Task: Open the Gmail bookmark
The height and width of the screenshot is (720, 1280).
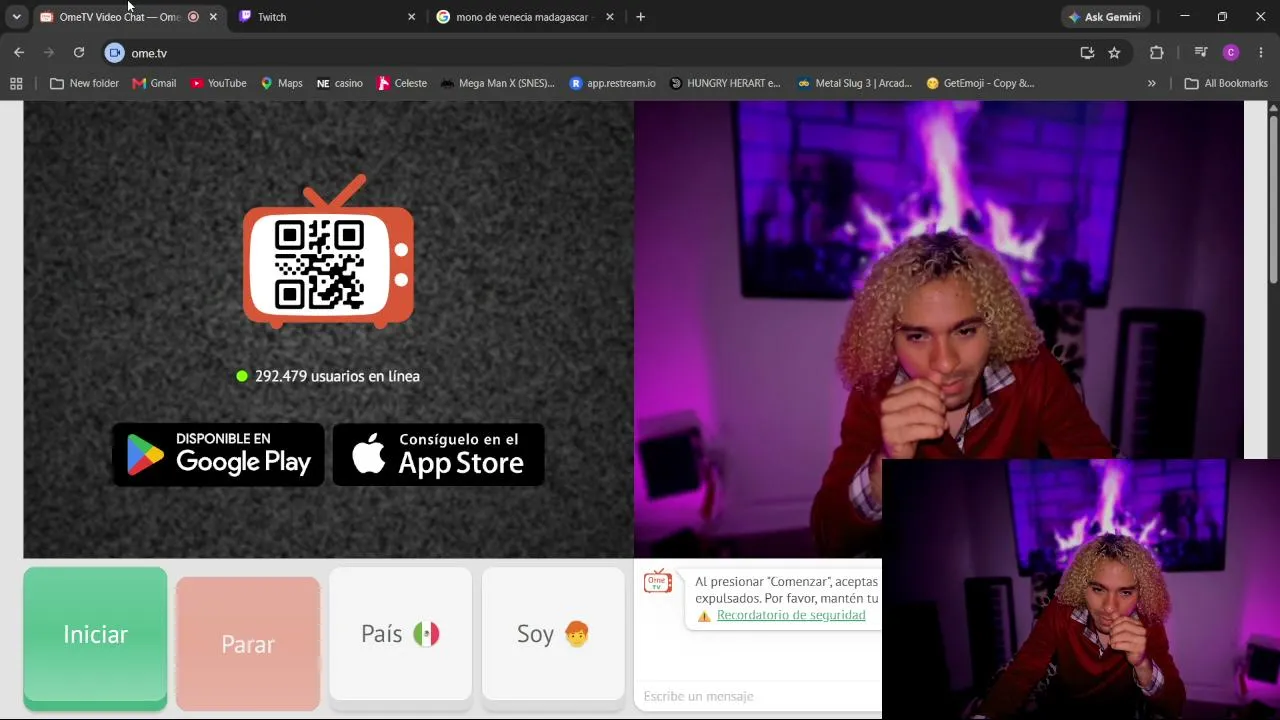Action: point(154,83)
